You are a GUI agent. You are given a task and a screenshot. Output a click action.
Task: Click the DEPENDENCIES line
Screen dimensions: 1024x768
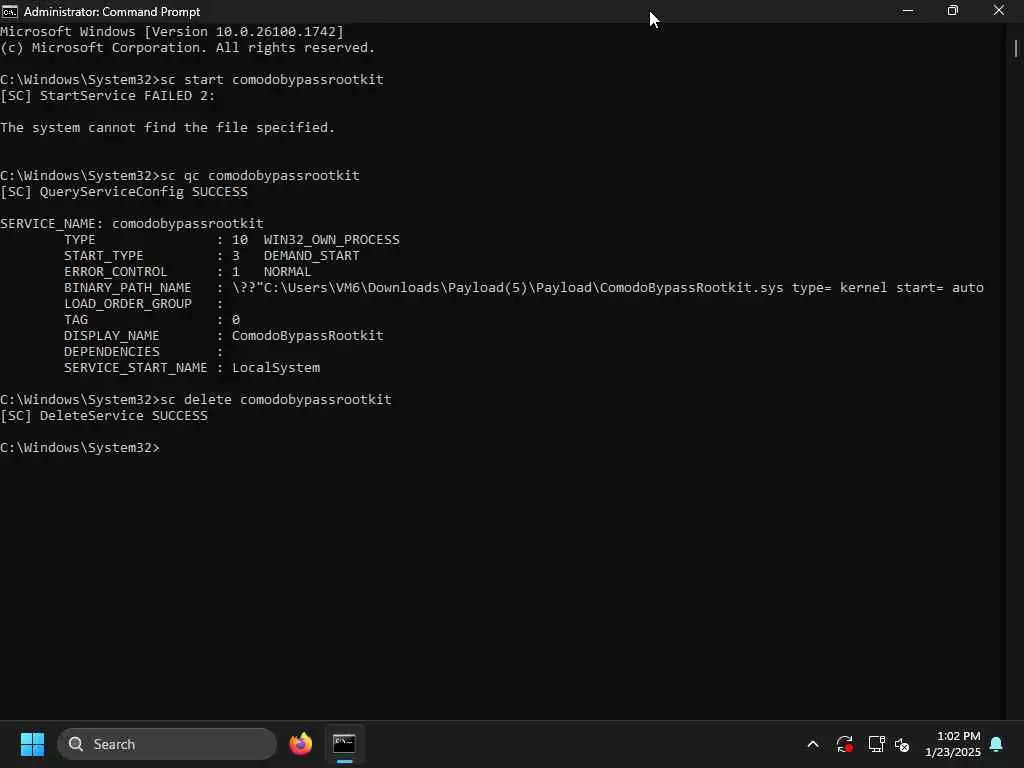coord(143,352)
